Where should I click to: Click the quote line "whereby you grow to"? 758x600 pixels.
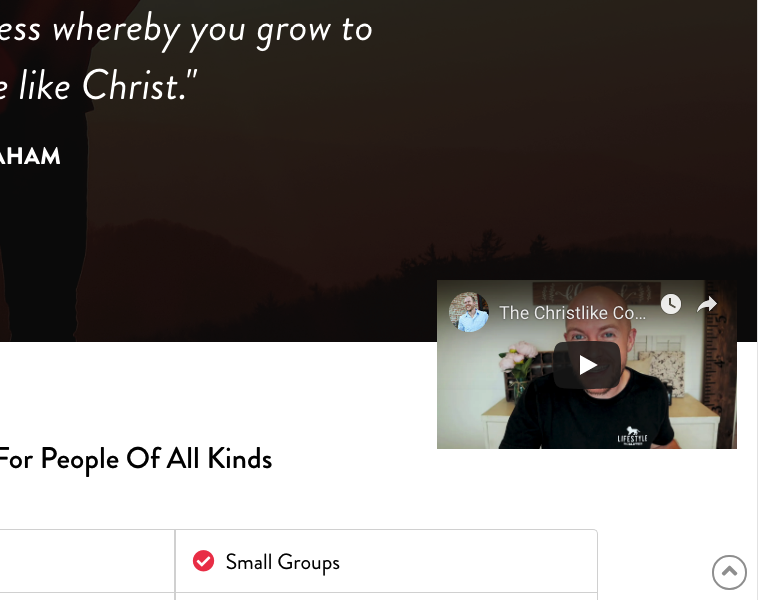point(212,31)
